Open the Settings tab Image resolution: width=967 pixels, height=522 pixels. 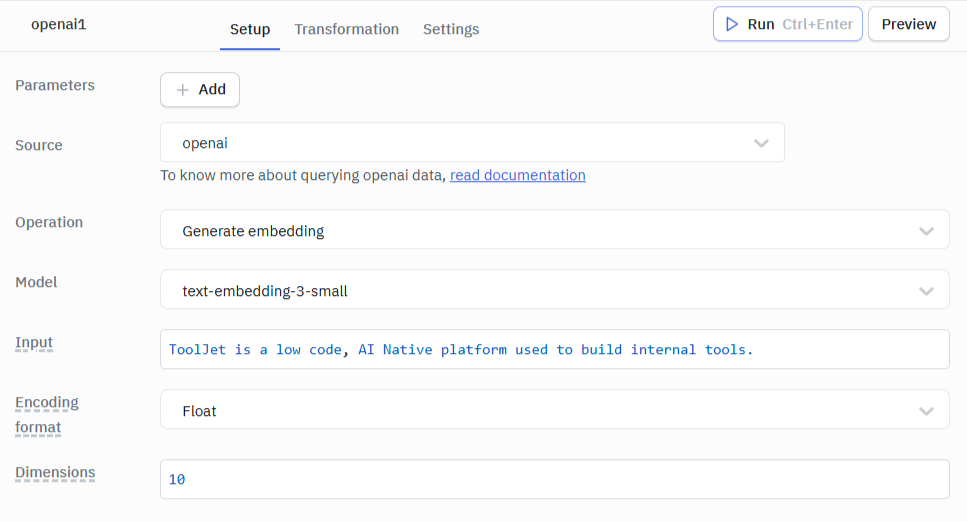pos(451,29)
